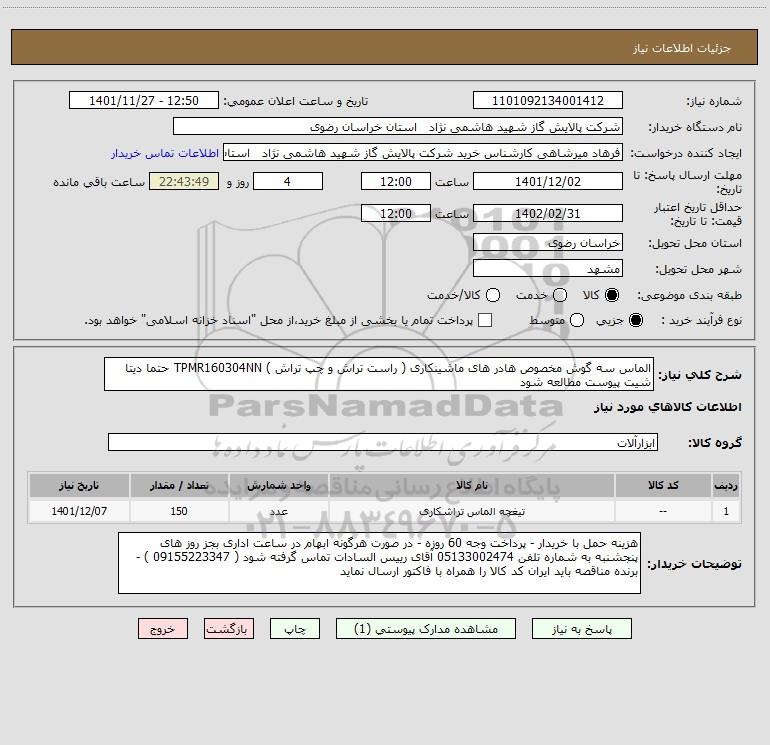
Task: Click the price validity time 12:00 field
Action: 396,213
